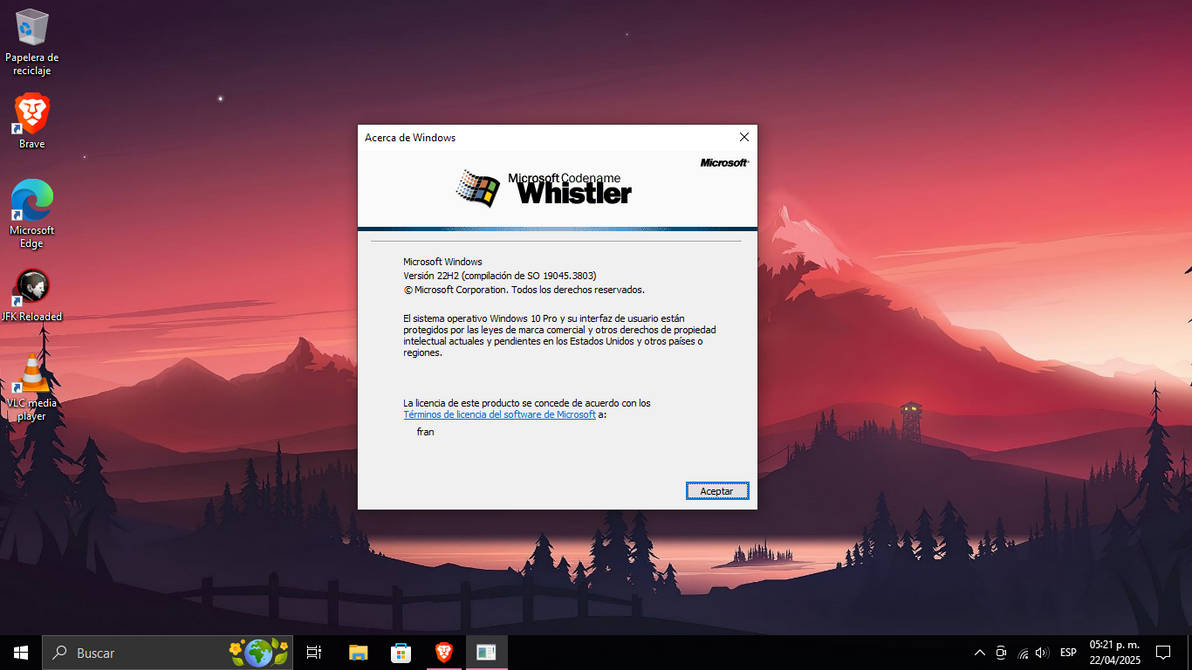1192x670 pixels.
Task: Open the Action Center notifications icon
Action: pos(1163,653)
